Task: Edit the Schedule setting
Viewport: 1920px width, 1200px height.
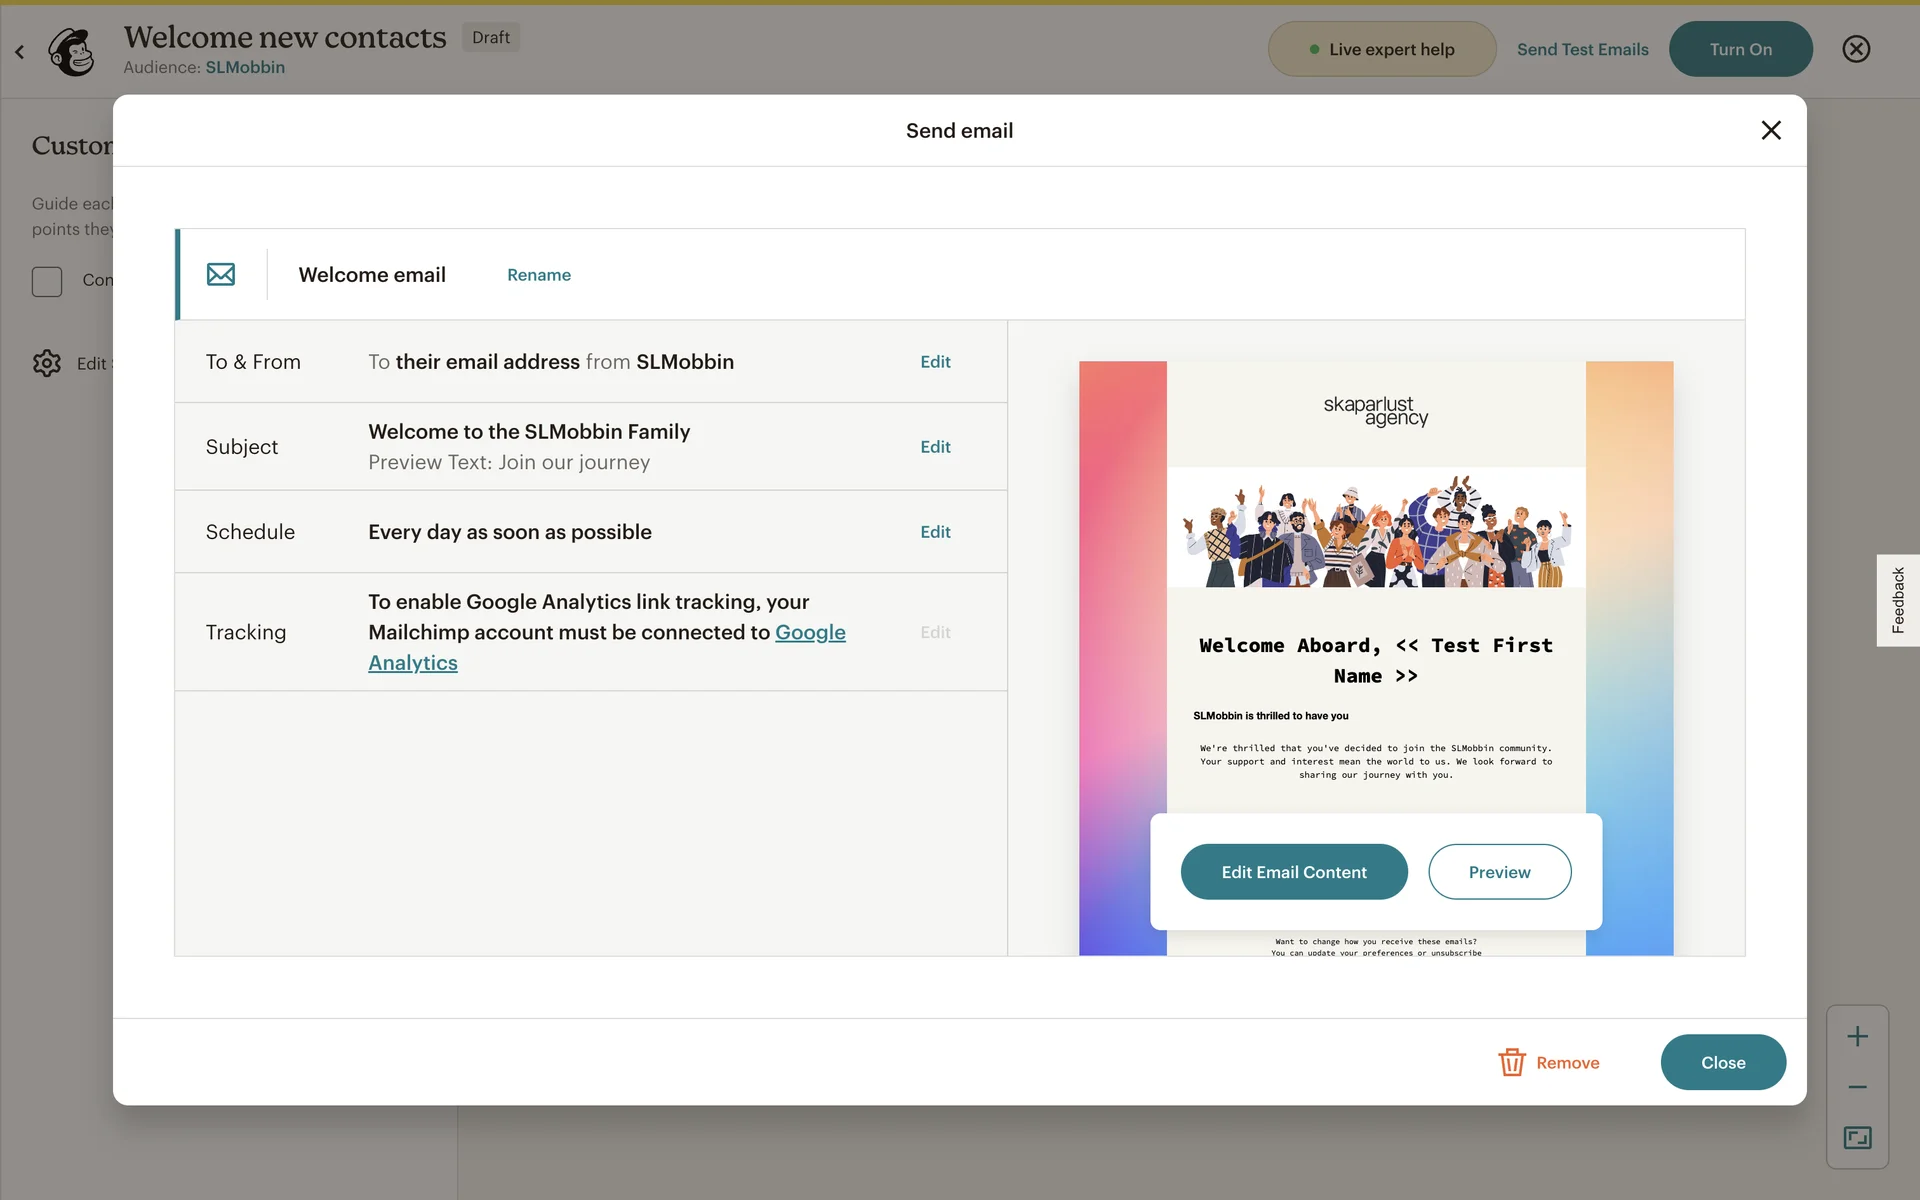Action: [935, 532]
